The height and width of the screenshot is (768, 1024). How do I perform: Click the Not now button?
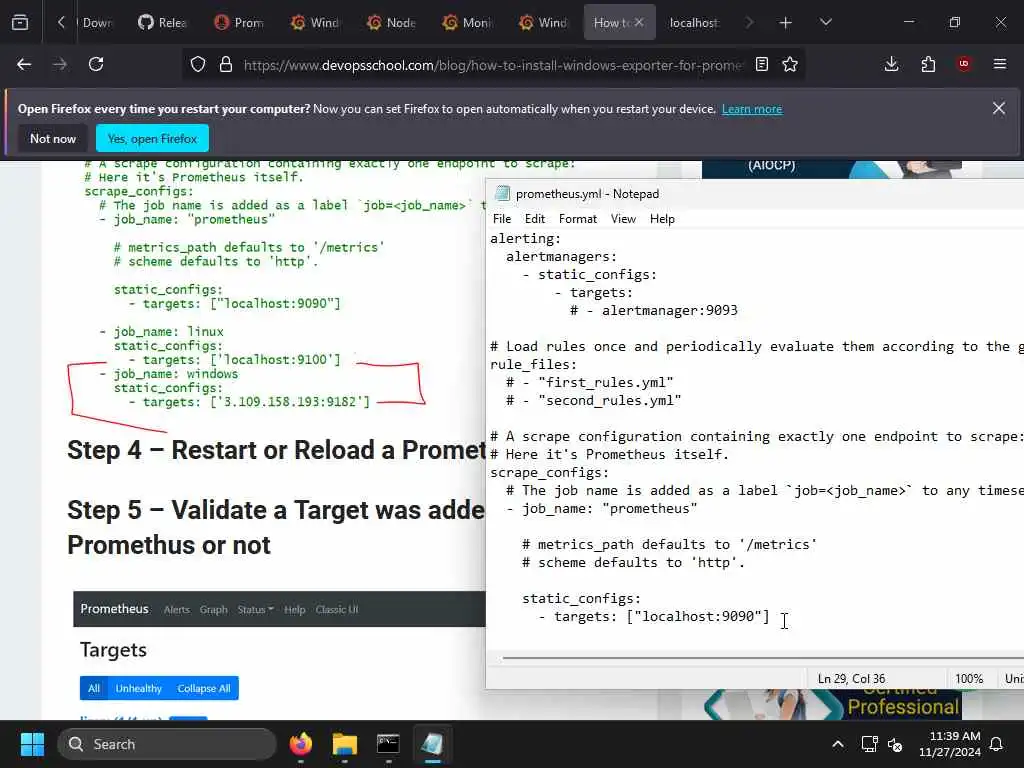pos(53,138)
